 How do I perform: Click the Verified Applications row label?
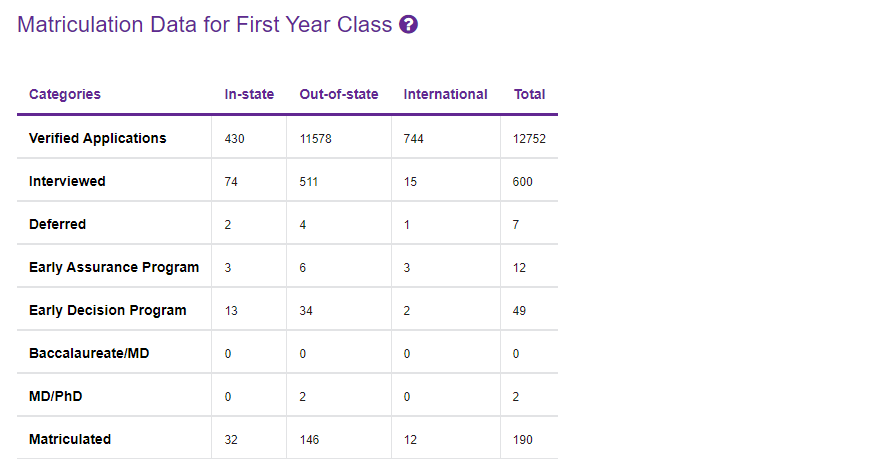[98, 138]
